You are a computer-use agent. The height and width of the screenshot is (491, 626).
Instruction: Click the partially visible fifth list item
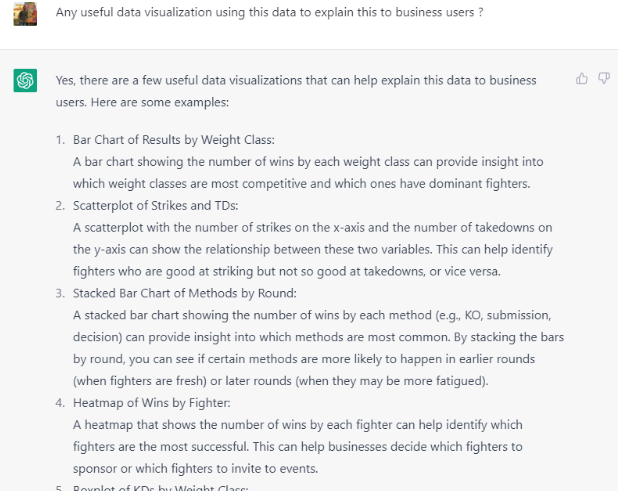coord(160,487)
